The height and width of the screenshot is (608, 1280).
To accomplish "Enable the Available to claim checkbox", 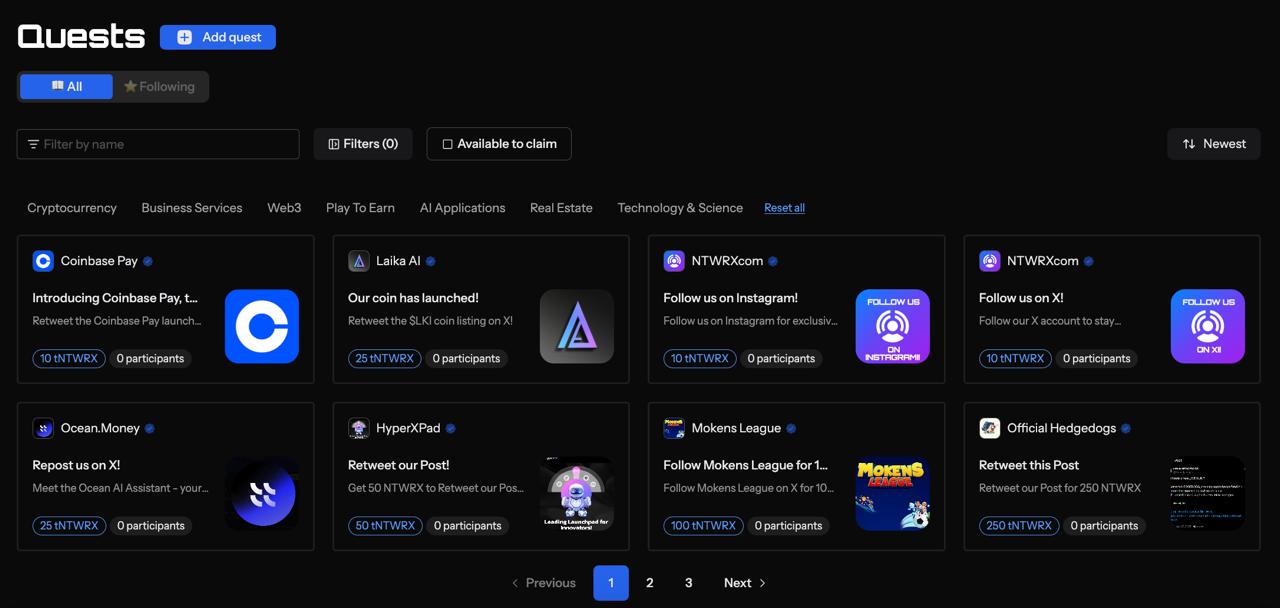I will [448, 144].
